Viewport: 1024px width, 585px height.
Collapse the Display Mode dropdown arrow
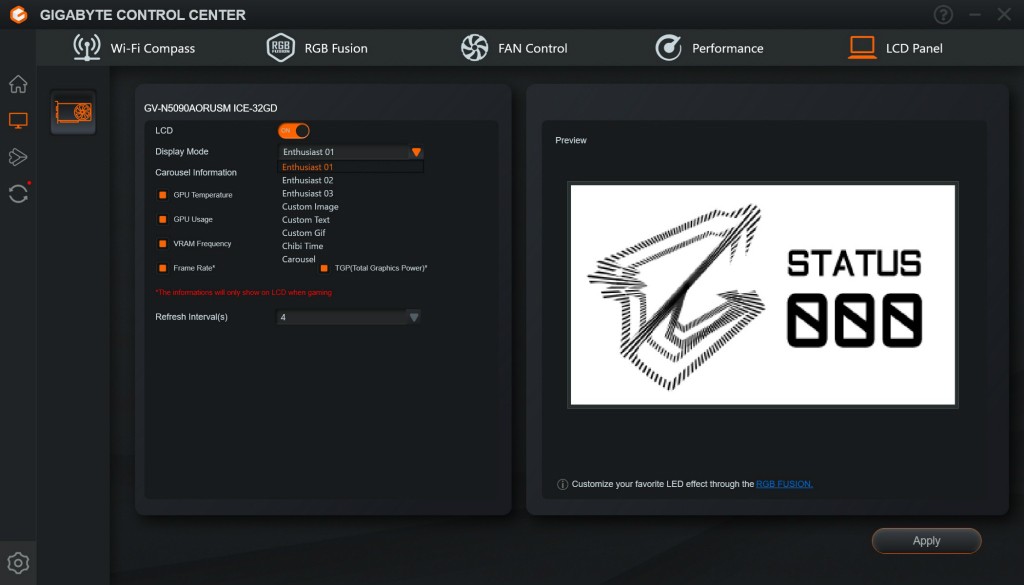(416, 152)
